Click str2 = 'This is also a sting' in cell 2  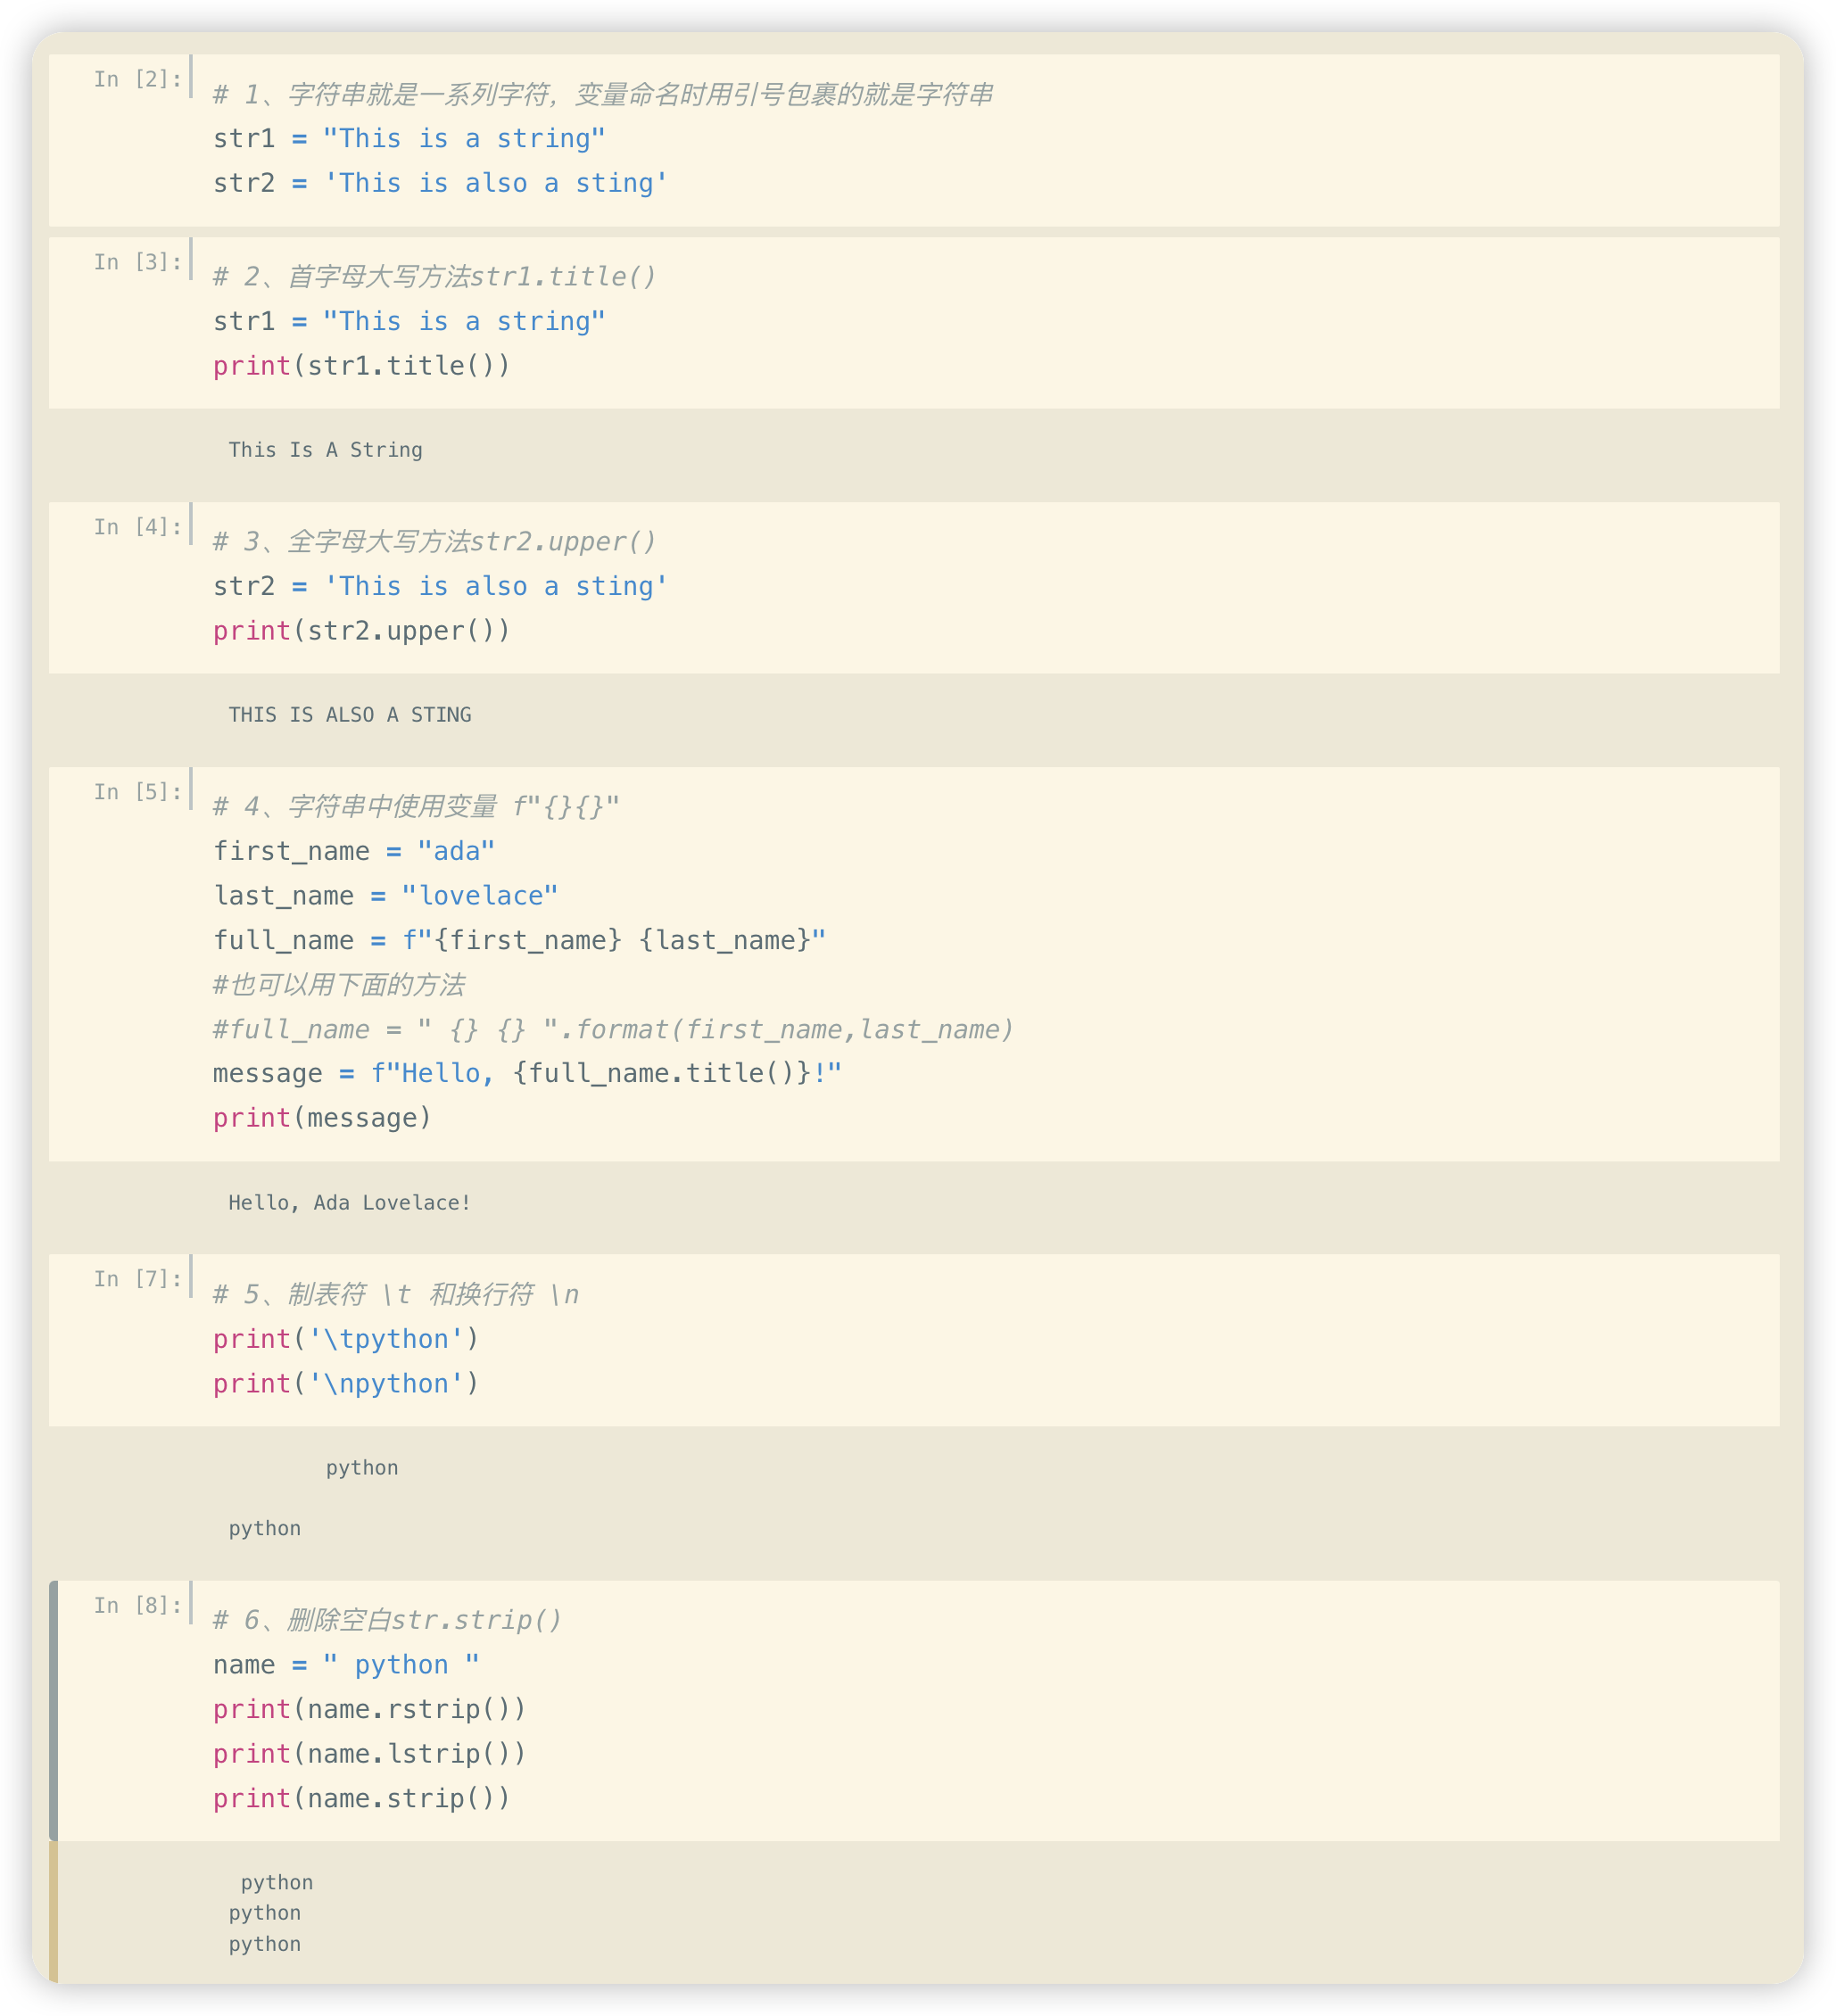pyautogui.click(x=440, y=183)
